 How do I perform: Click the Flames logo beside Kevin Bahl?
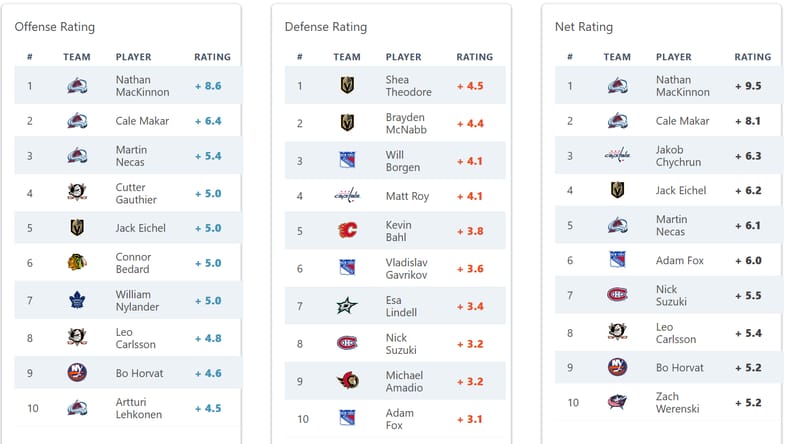point(347,231)
